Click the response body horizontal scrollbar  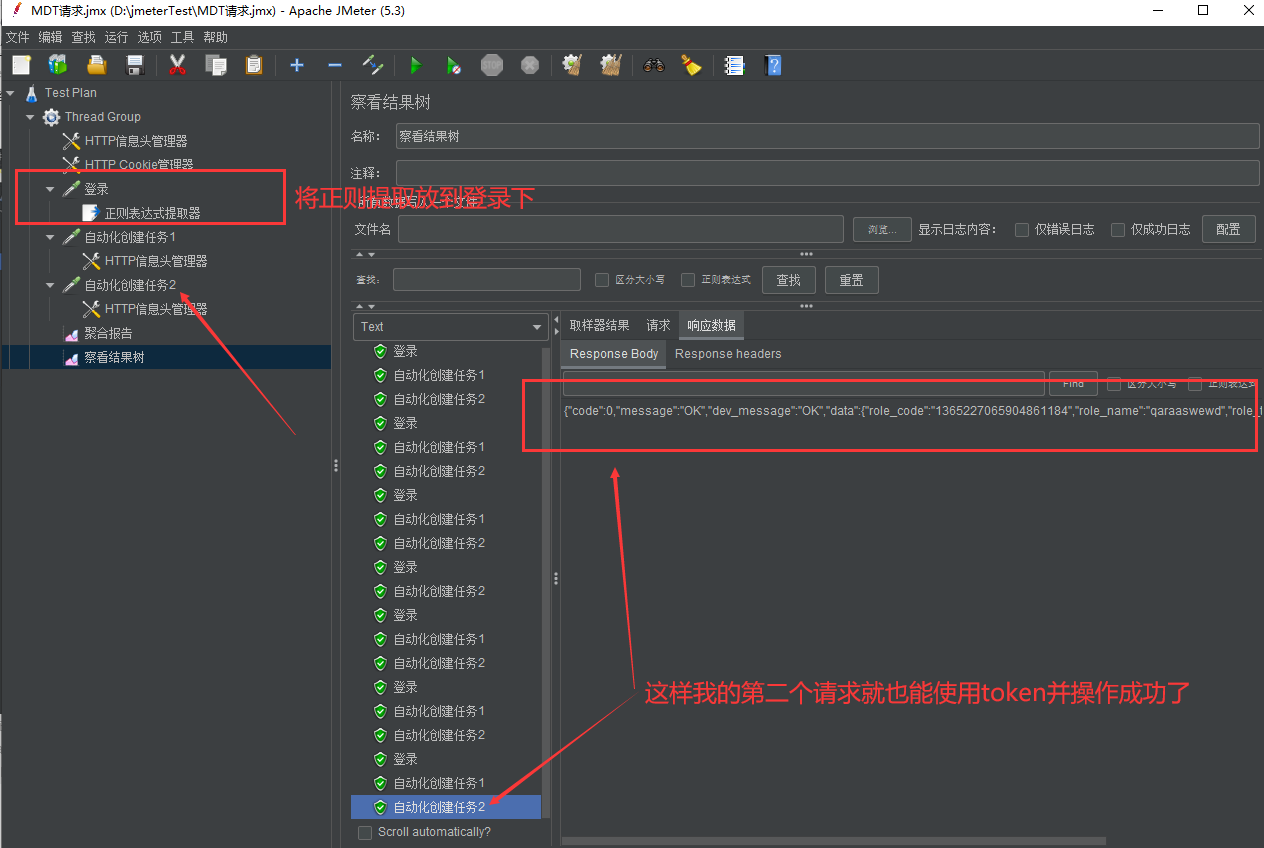tap(834, 841)
